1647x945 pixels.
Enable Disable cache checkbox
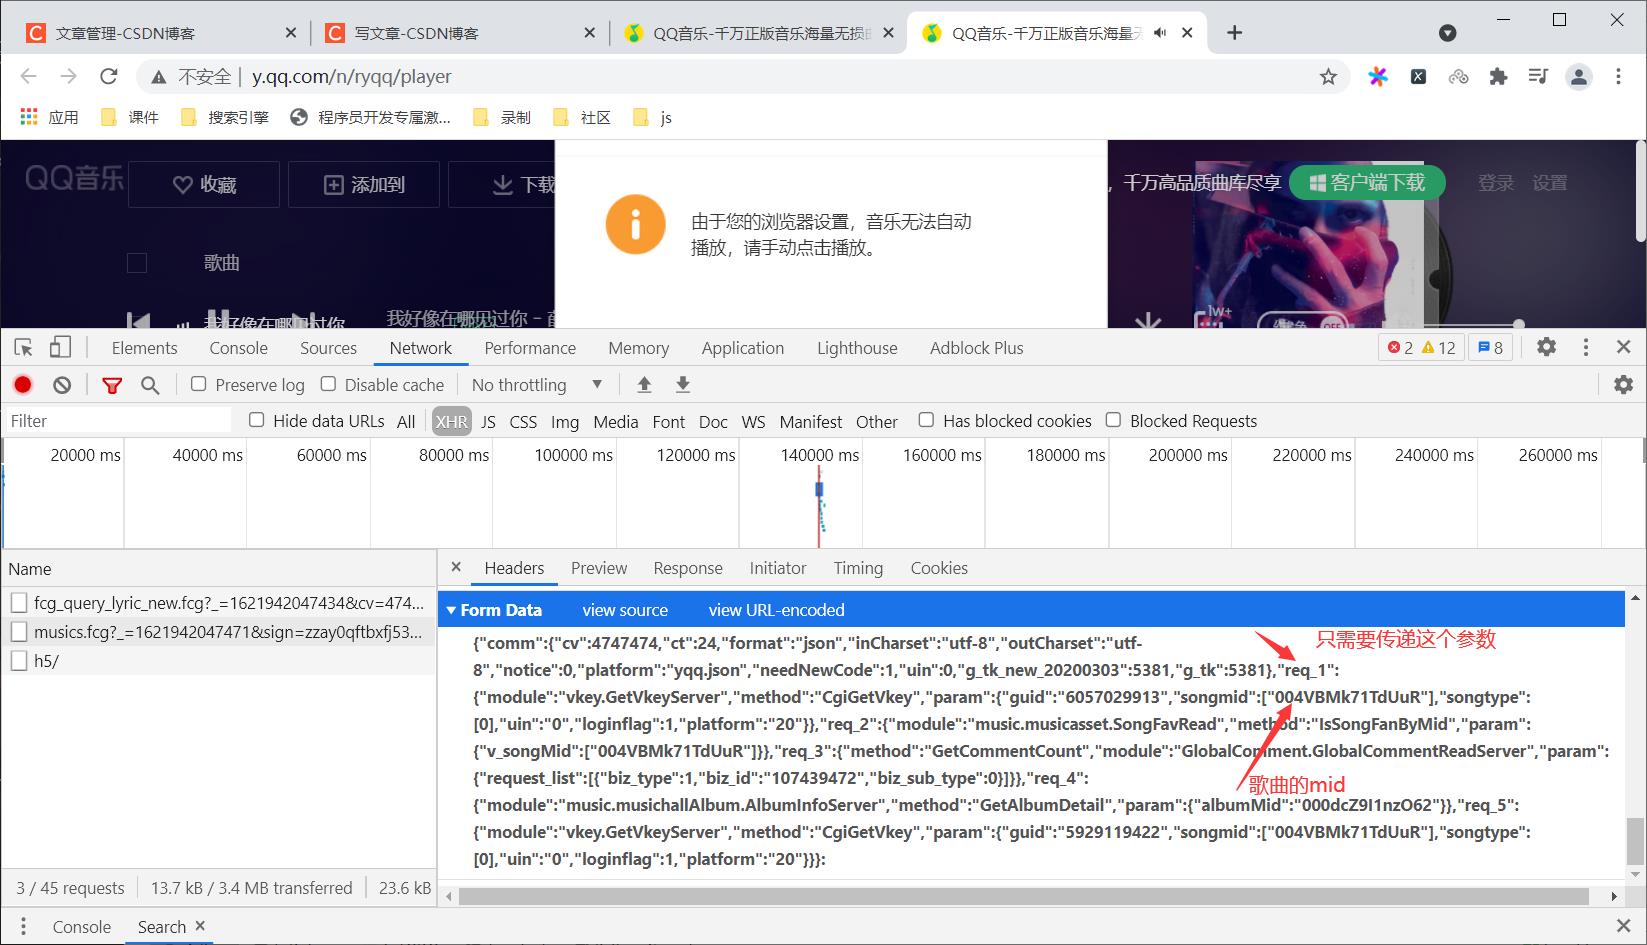point(328,384)
